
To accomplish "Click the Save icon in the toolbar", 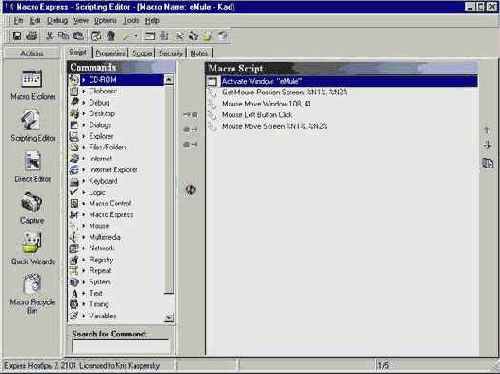I will click(x=16, y=36).
